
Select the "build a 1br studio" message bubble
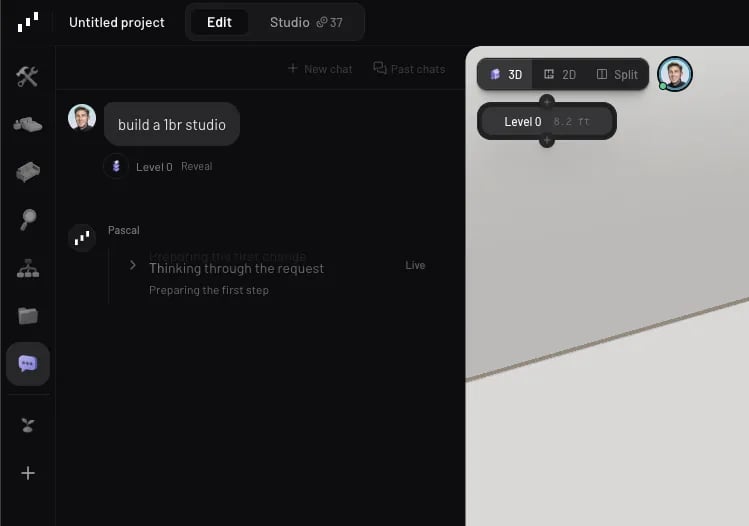point(171,124)
